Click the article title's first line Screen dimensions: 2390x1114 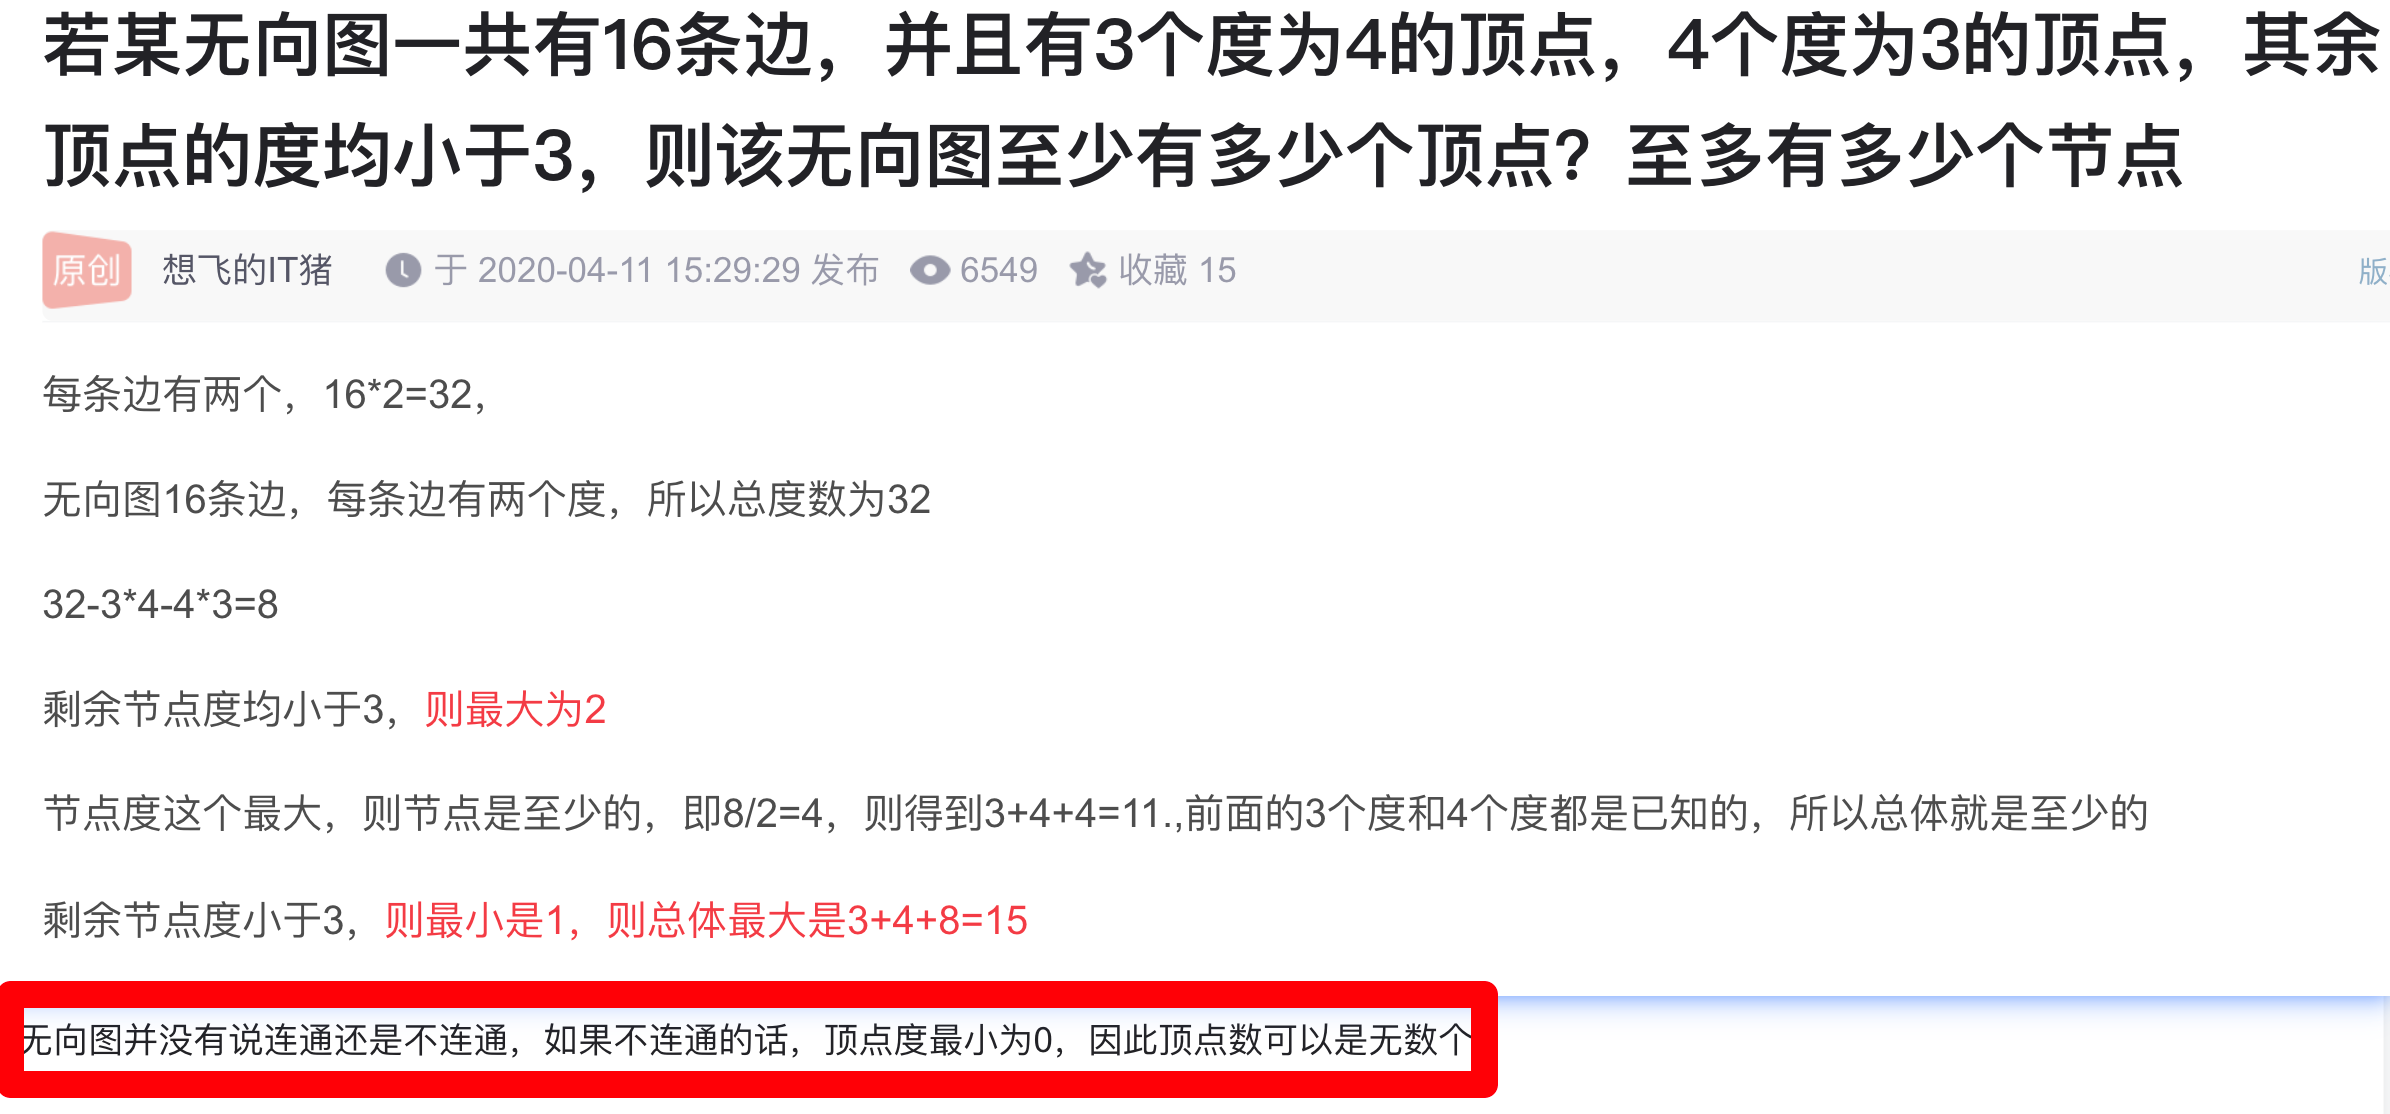(x=1210, y=46)
